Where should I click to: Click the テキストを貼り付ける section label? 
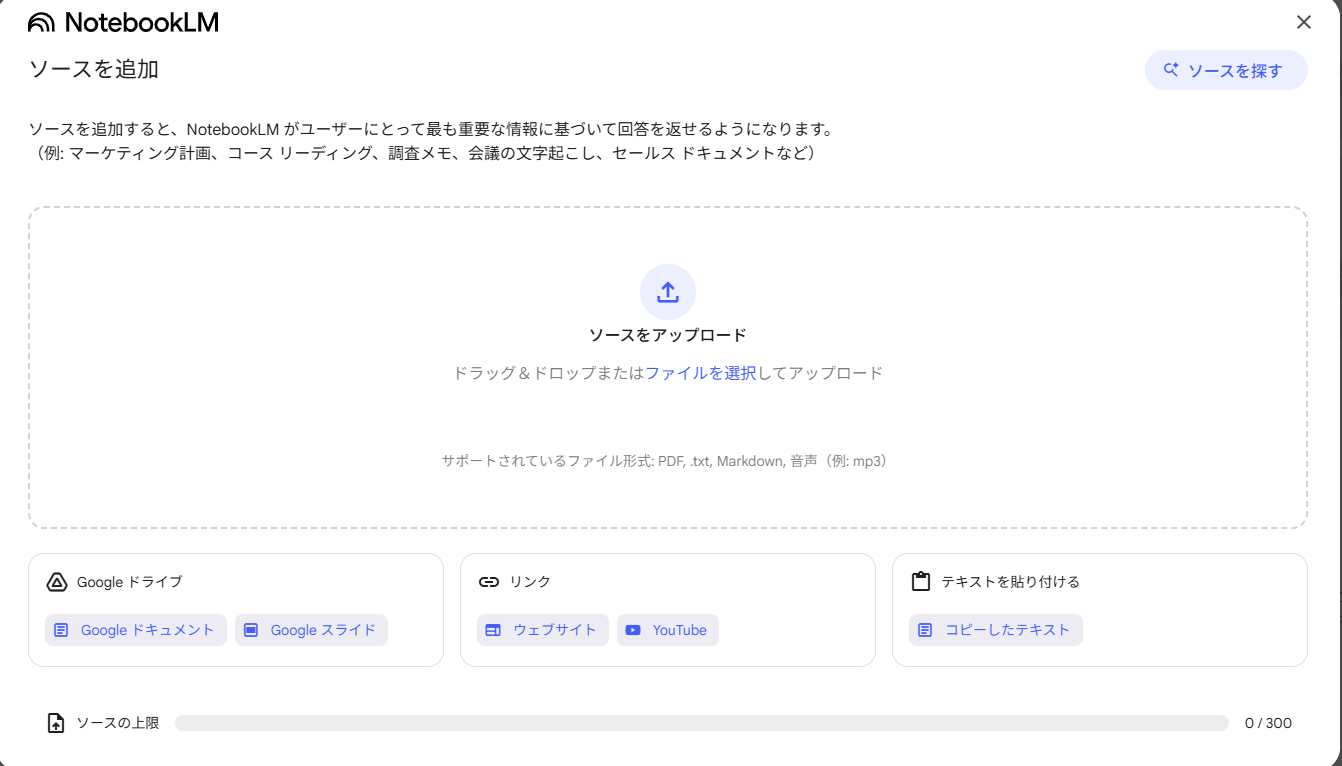point(1010,582)
